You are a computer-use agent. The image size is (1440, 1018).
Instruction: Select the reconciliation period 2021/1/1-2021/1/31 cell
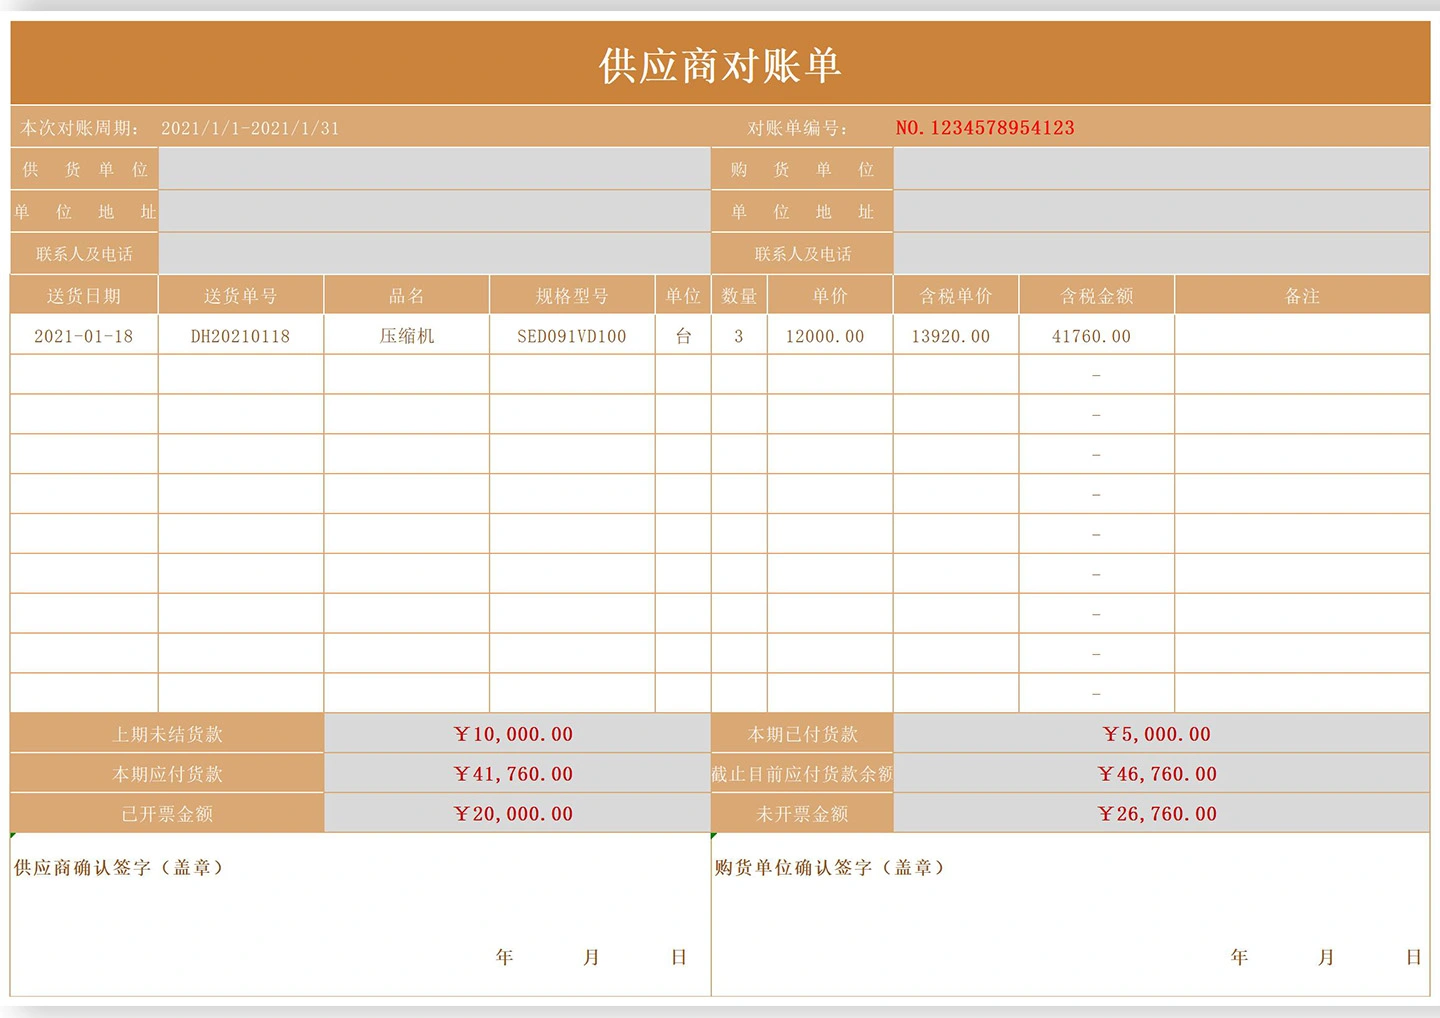[x=250, y=128]
